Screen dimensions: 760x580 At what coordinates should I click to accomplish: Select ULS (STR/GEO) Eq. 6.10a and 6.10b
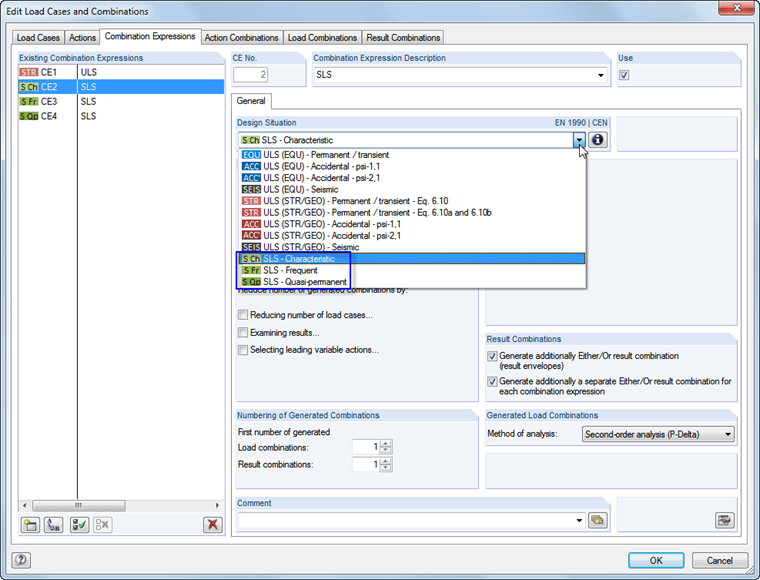coord(412,213)
